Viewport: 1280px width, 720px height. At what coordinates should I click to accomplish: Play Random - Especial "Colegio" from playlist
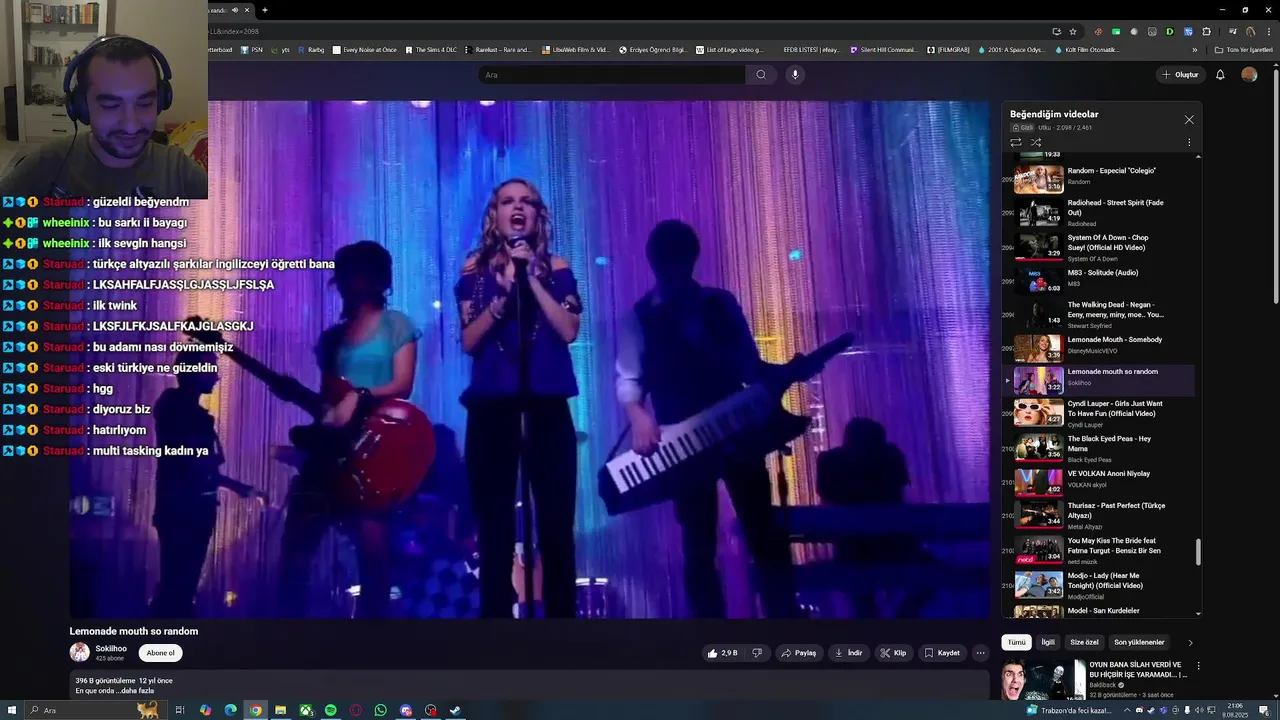pos(1100,178)
